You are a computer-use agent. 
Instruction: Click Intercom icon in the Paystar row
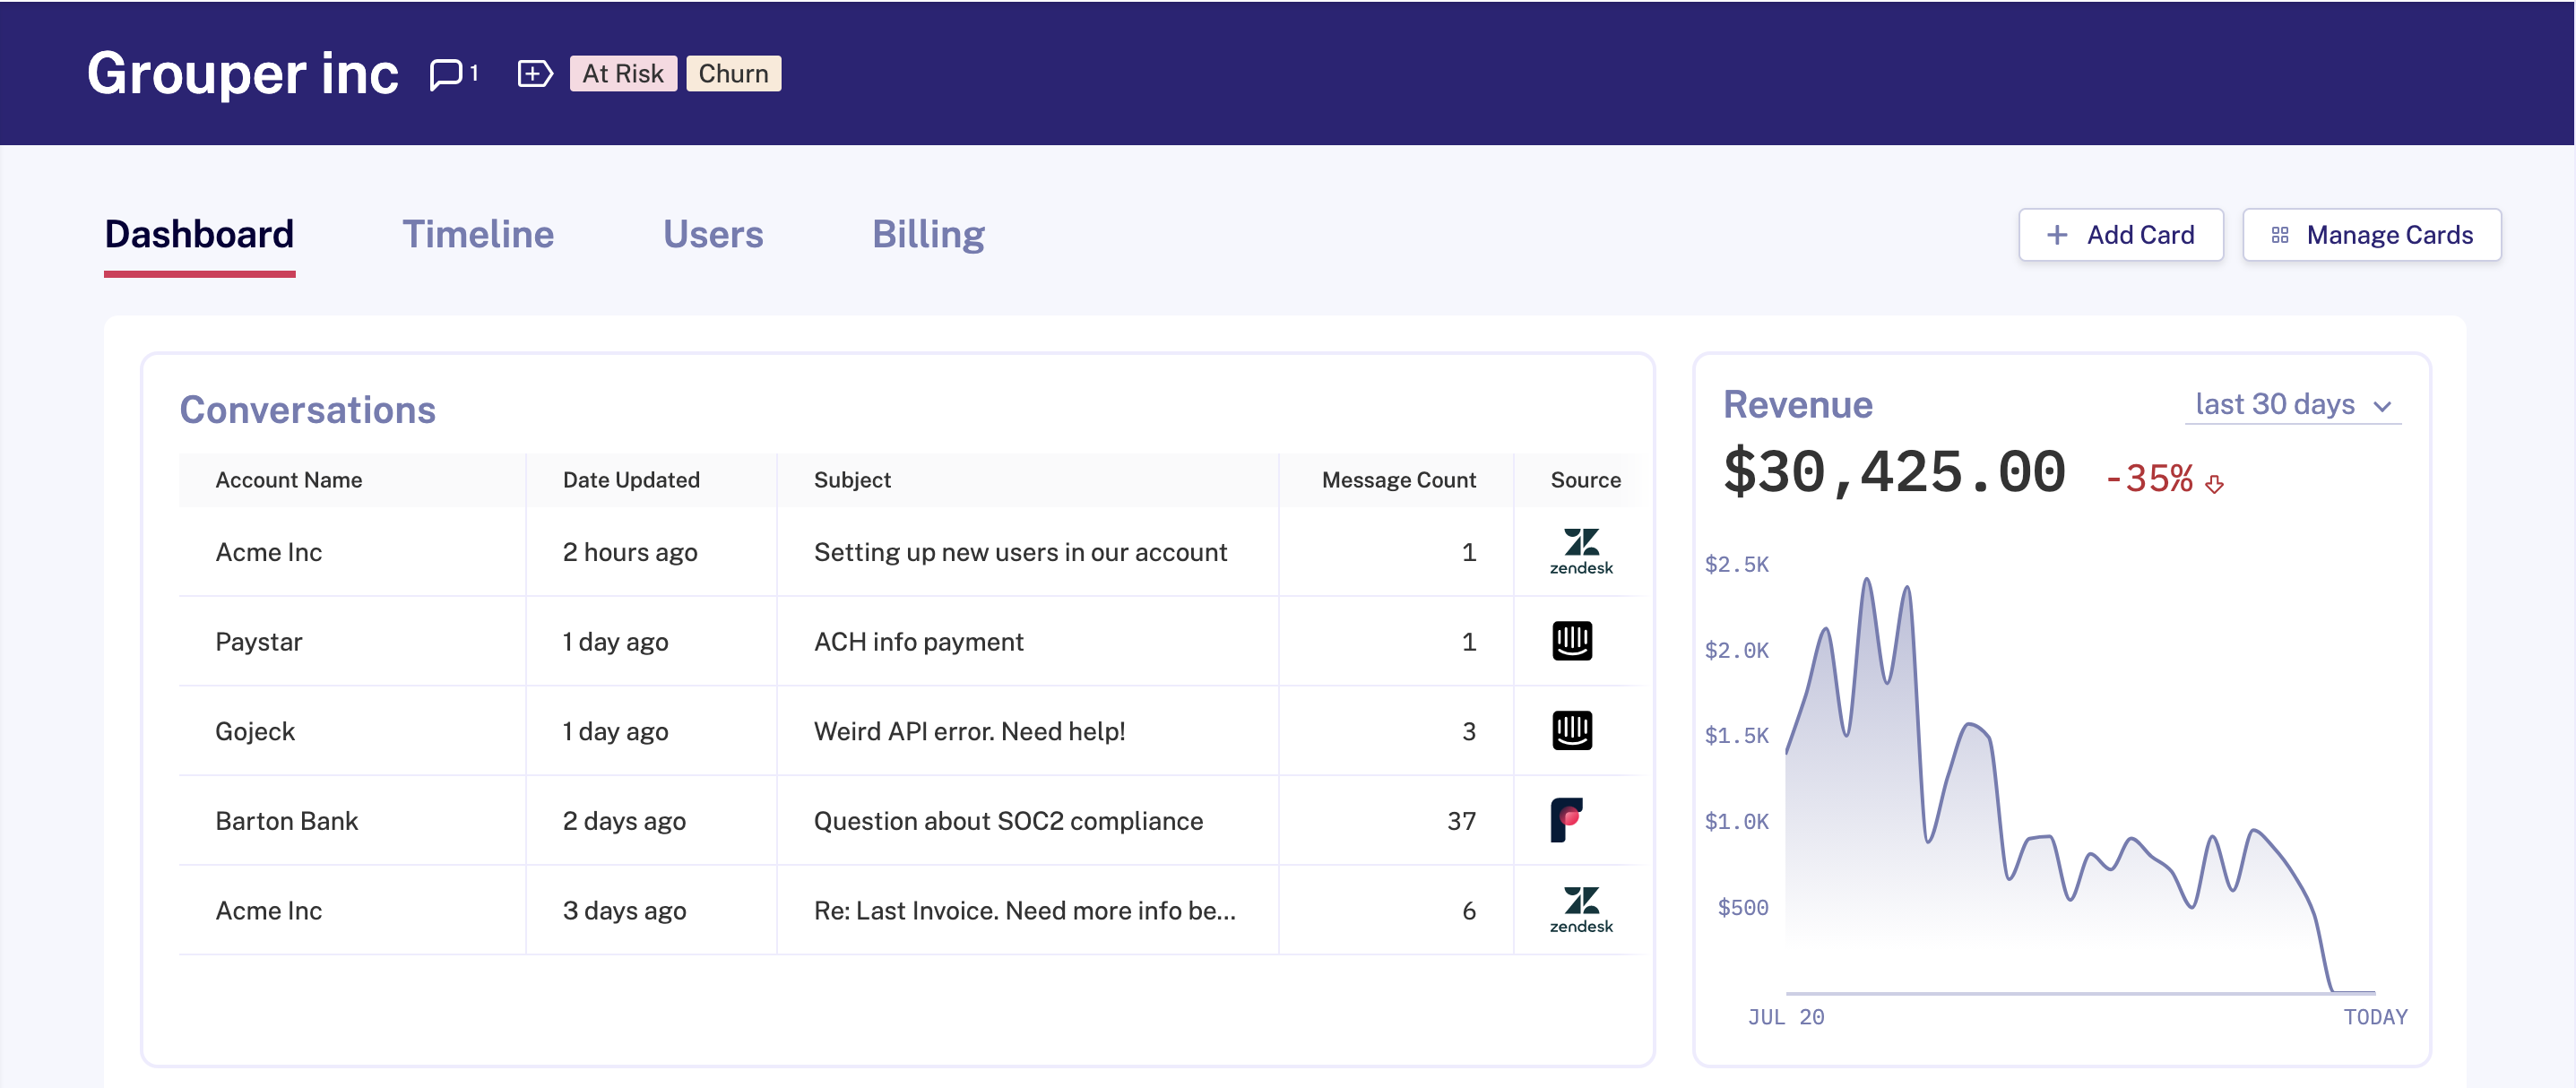pos(1571,641)
